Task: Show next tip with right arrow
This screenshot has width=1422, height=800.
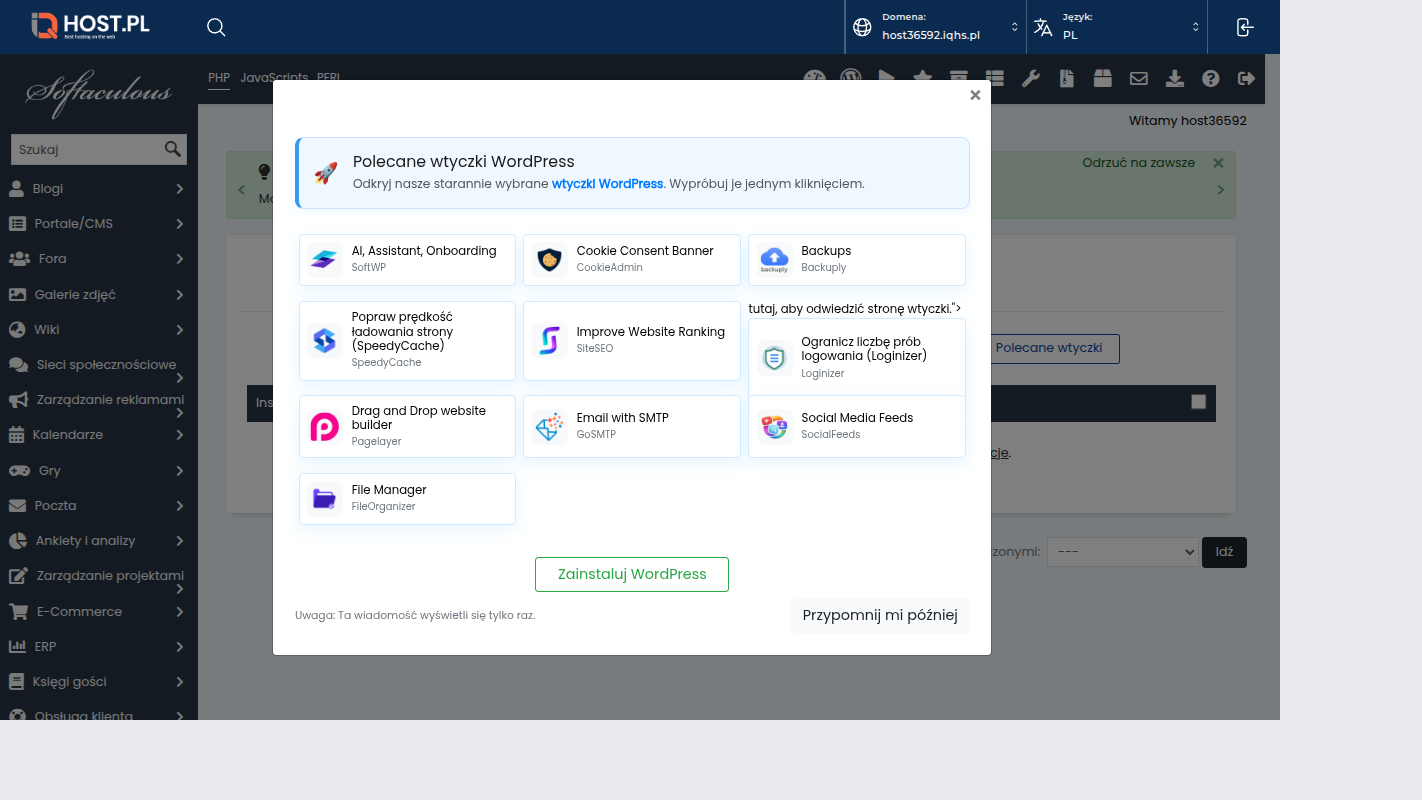Action: 1220,190
